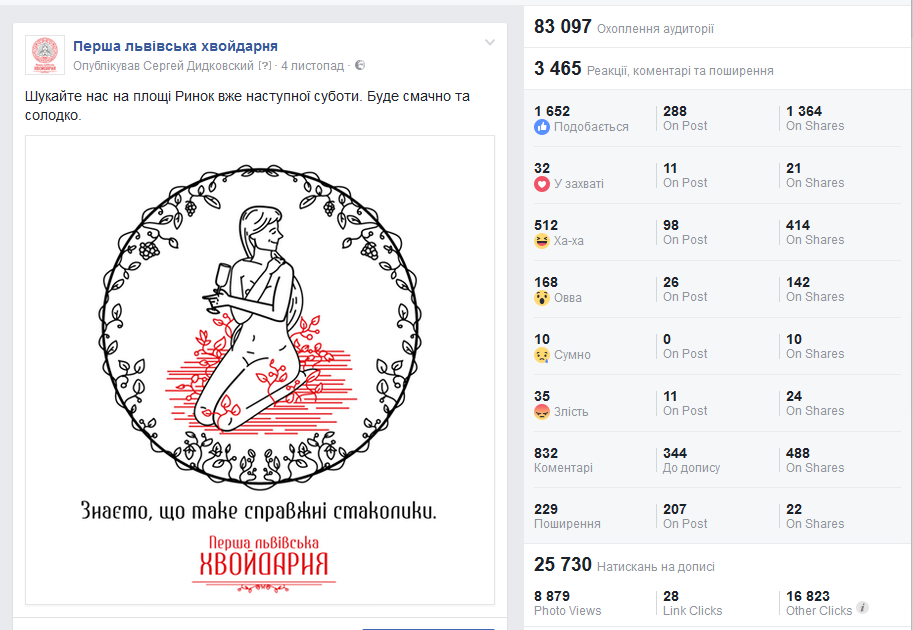Open the Перша львівська хвойдарня page name link
913x630 pixels.
(x=175, y=46)
